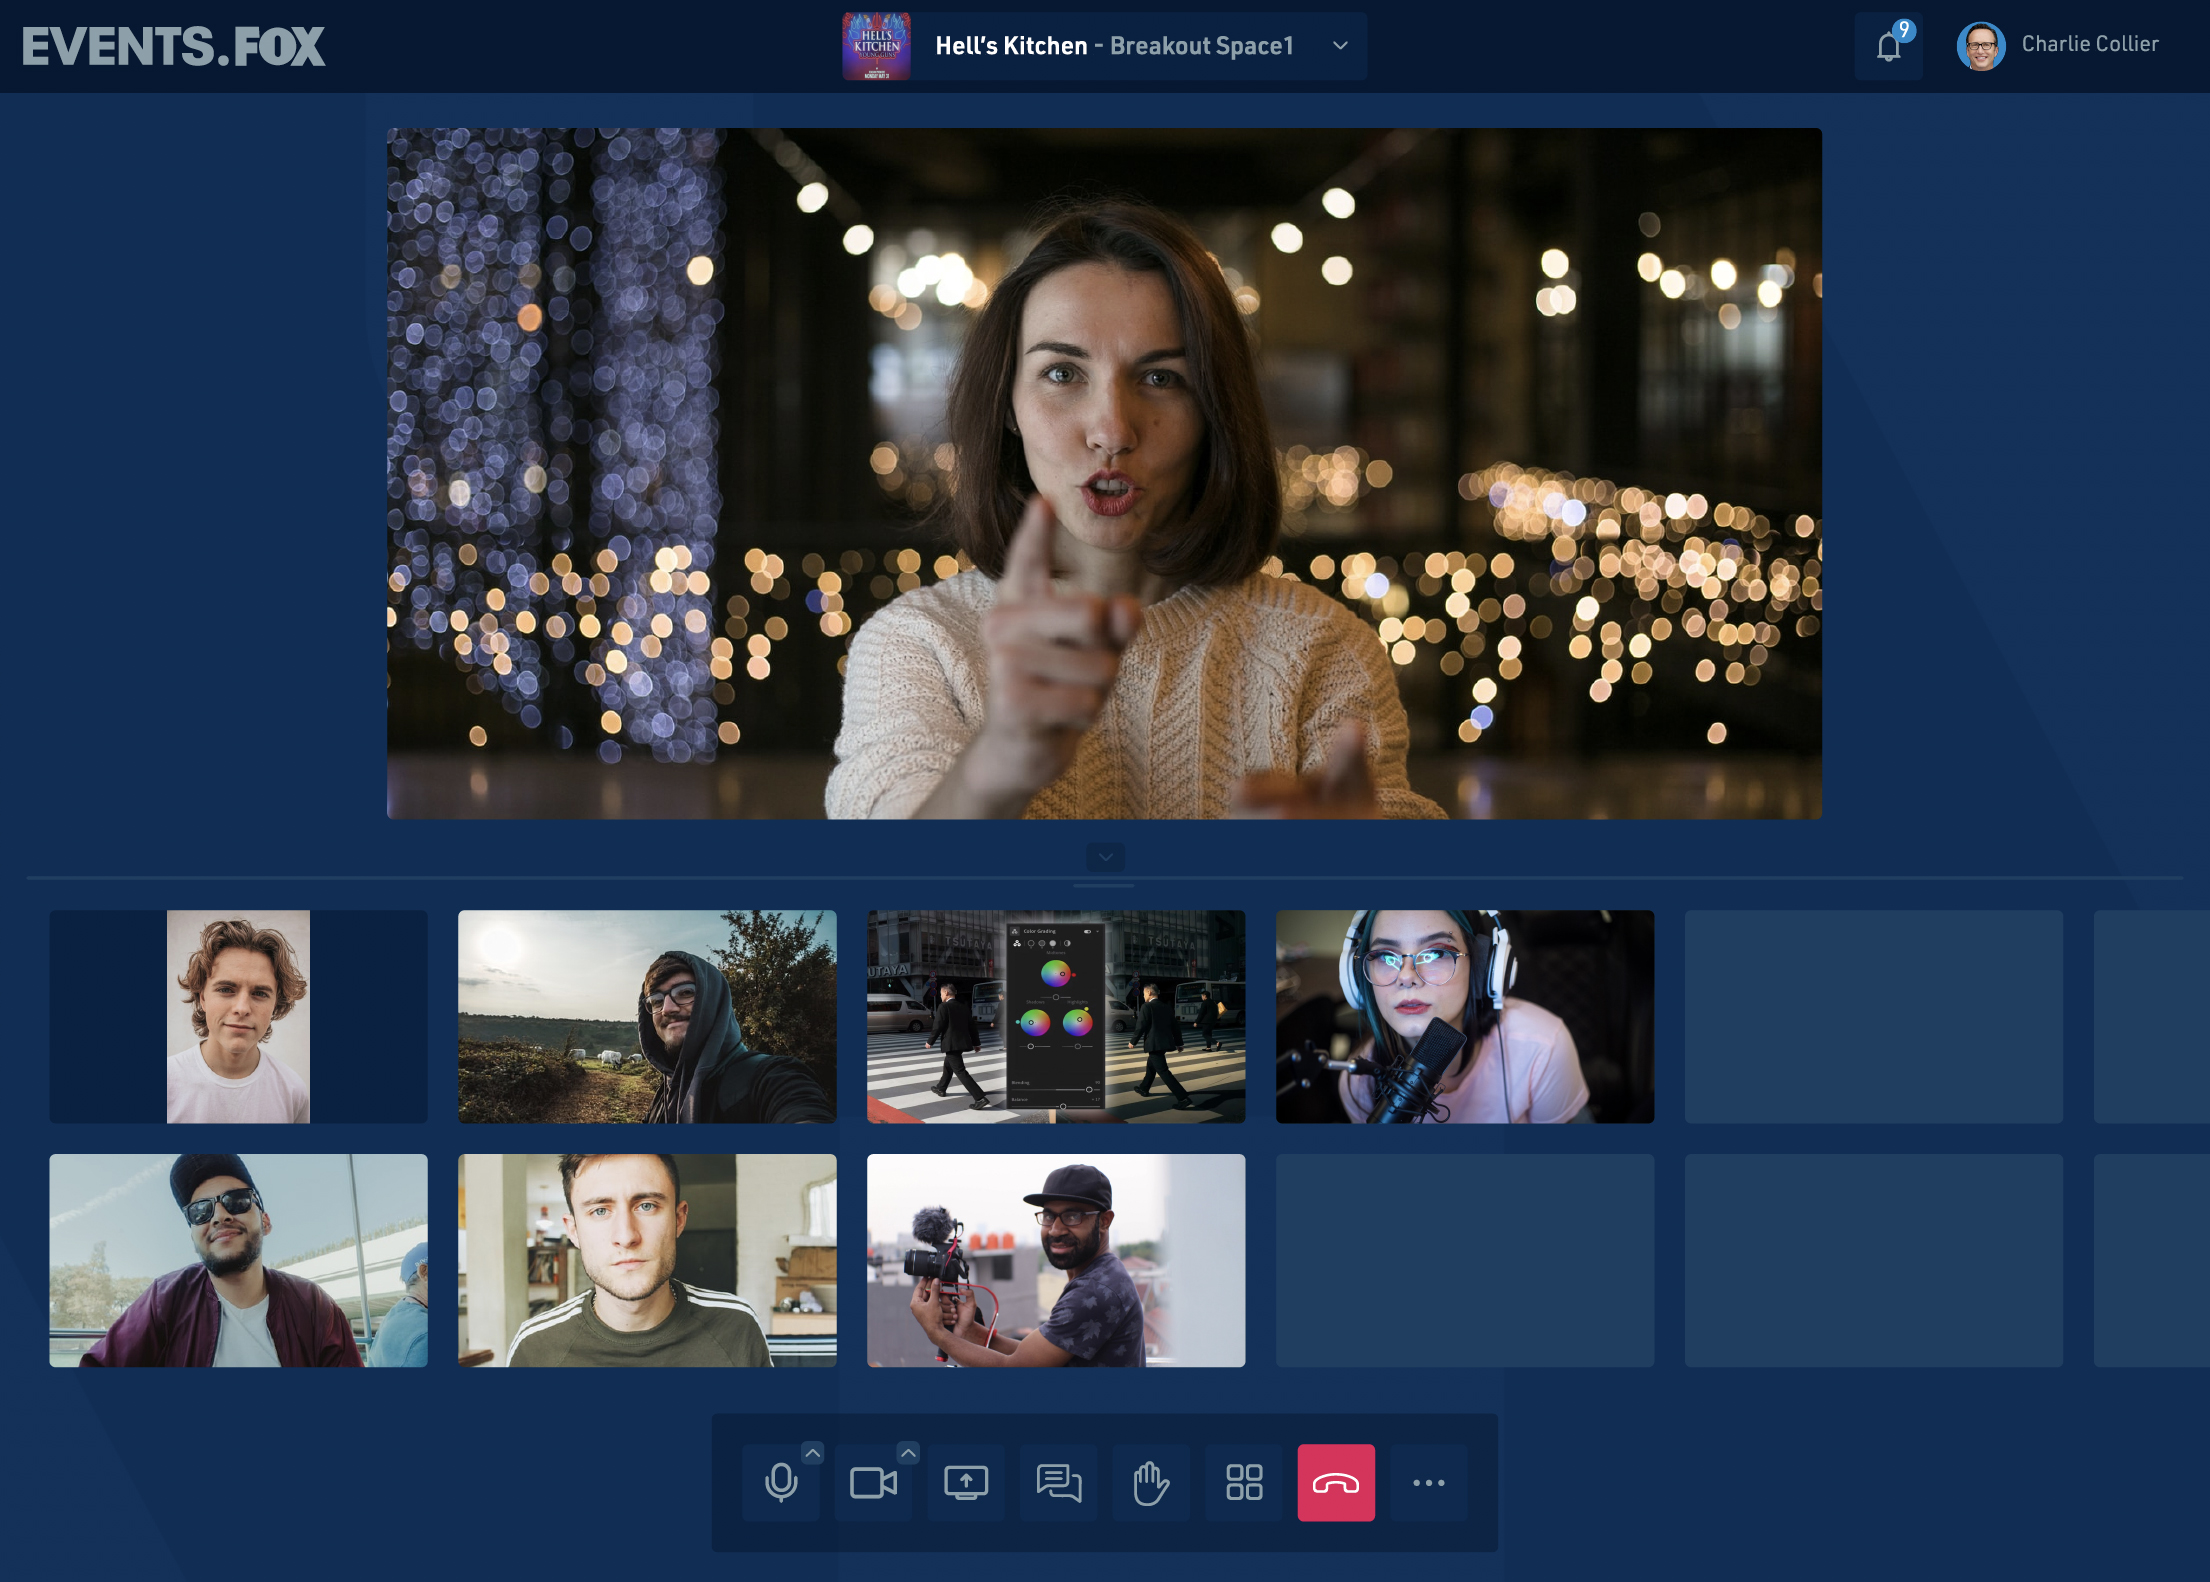2210x1582 pixels.
Task: Select the man in sunglasses and cap tile
Action: pos(238,1261)
